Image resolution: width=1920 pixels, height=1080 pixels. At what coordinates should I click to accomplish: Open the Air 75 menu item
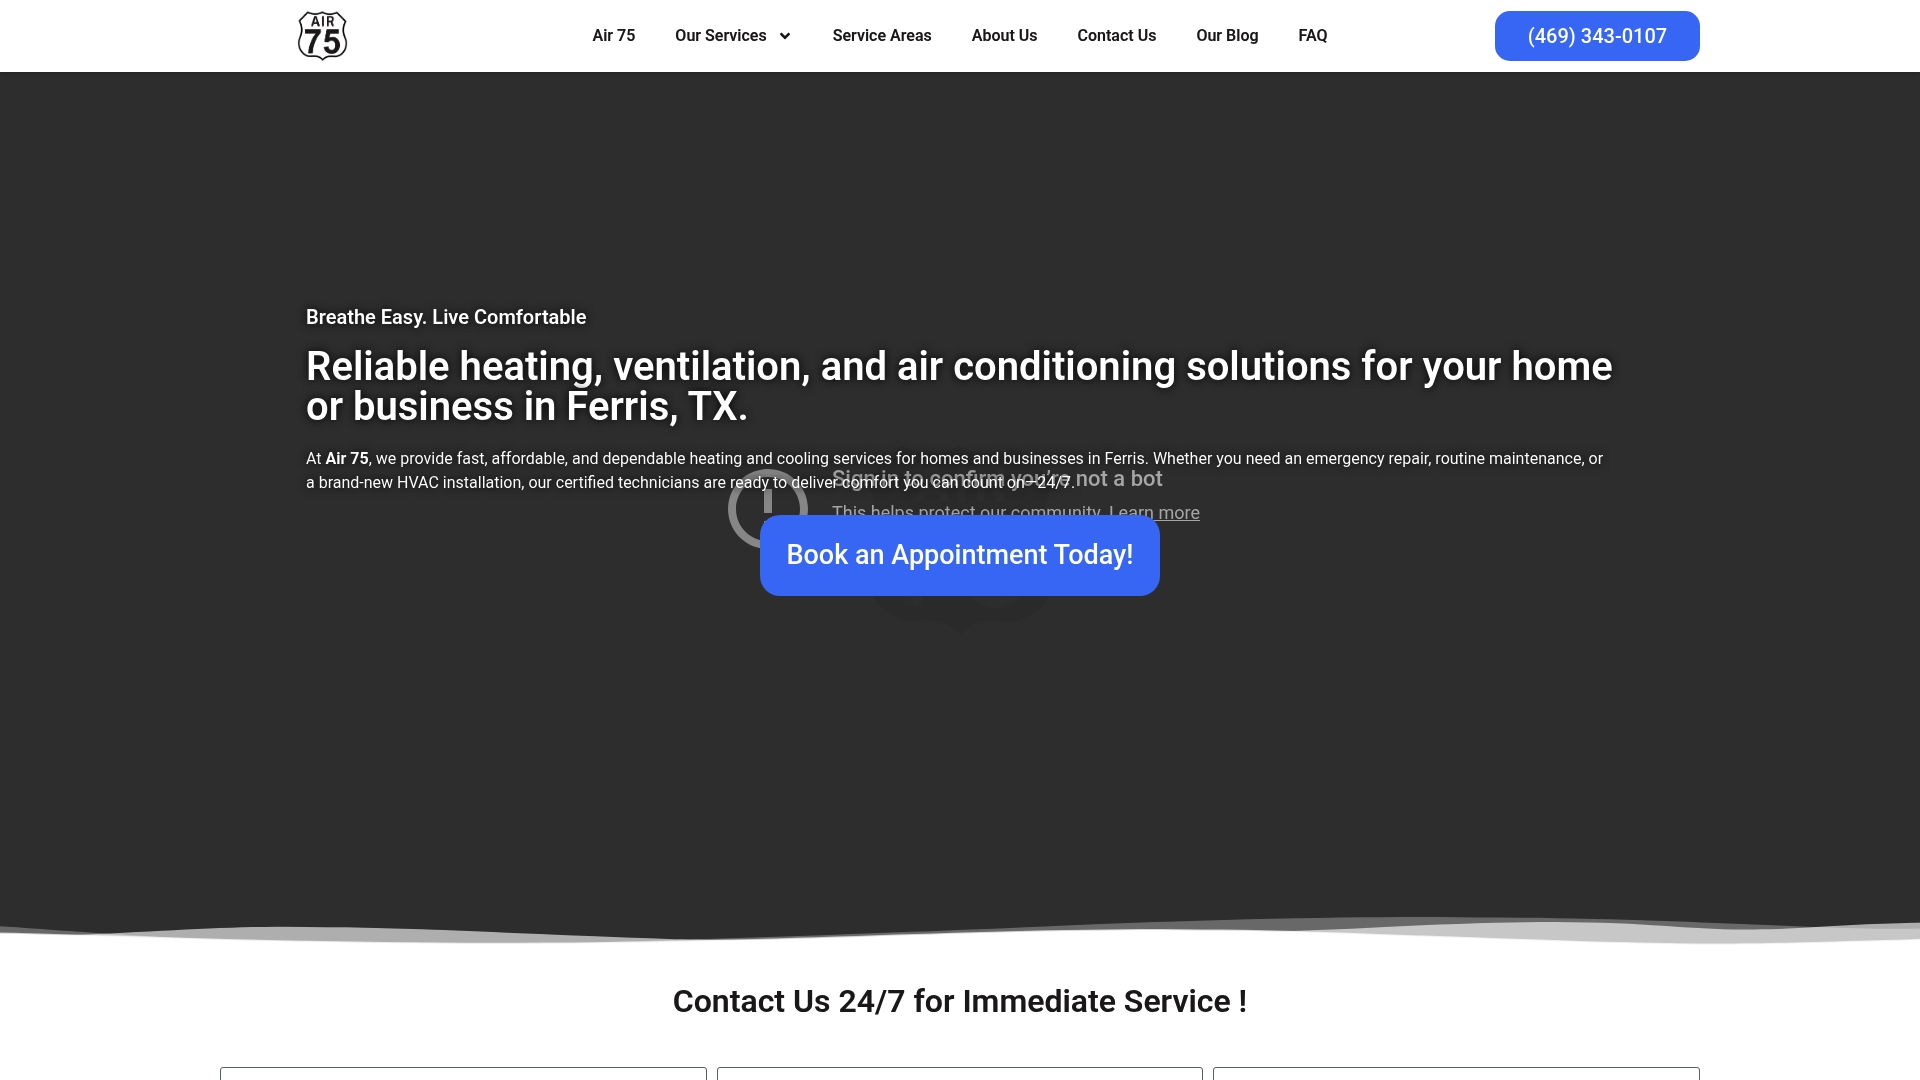(613, 36)
